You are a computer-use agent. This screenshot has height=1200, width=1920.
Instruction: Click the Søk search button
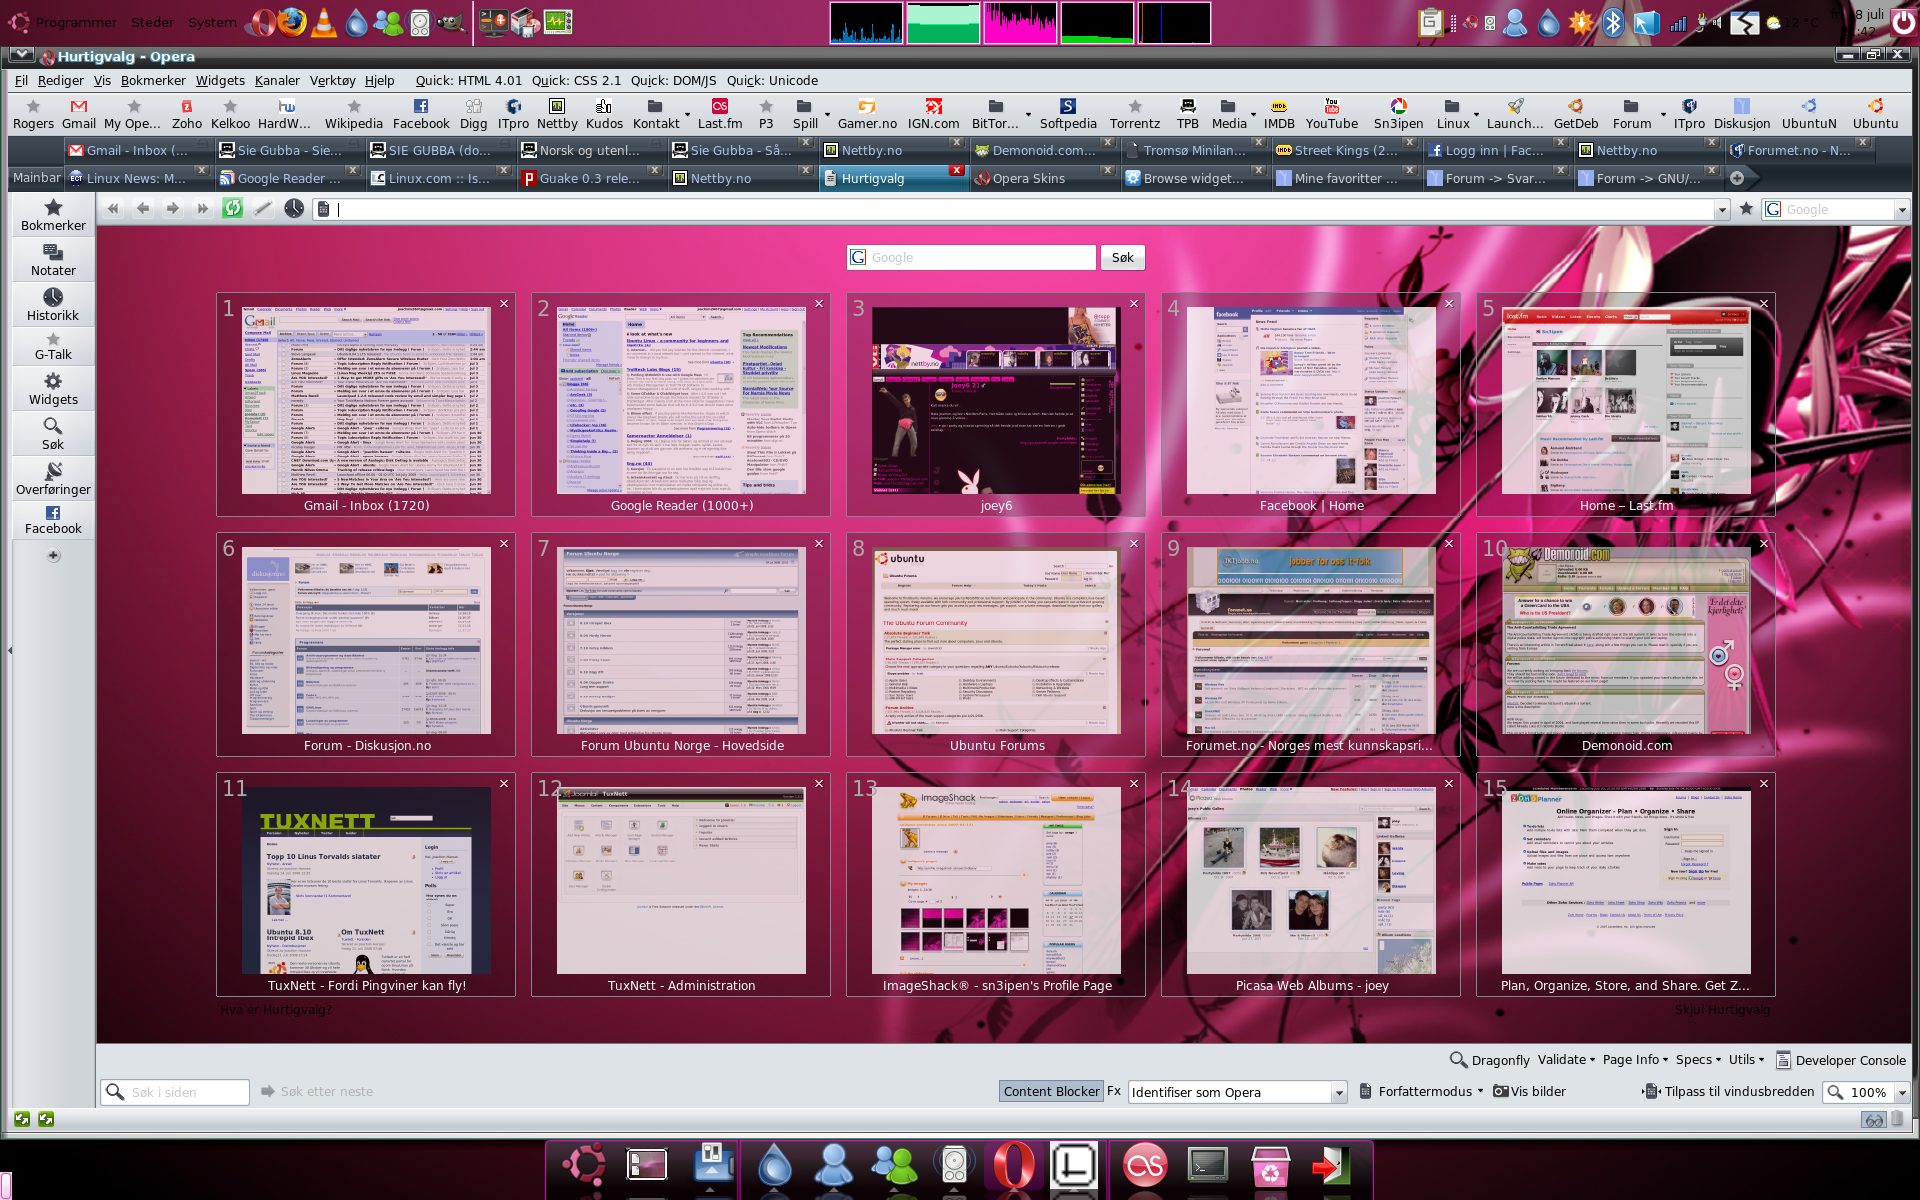click(x=1122, y=257)
